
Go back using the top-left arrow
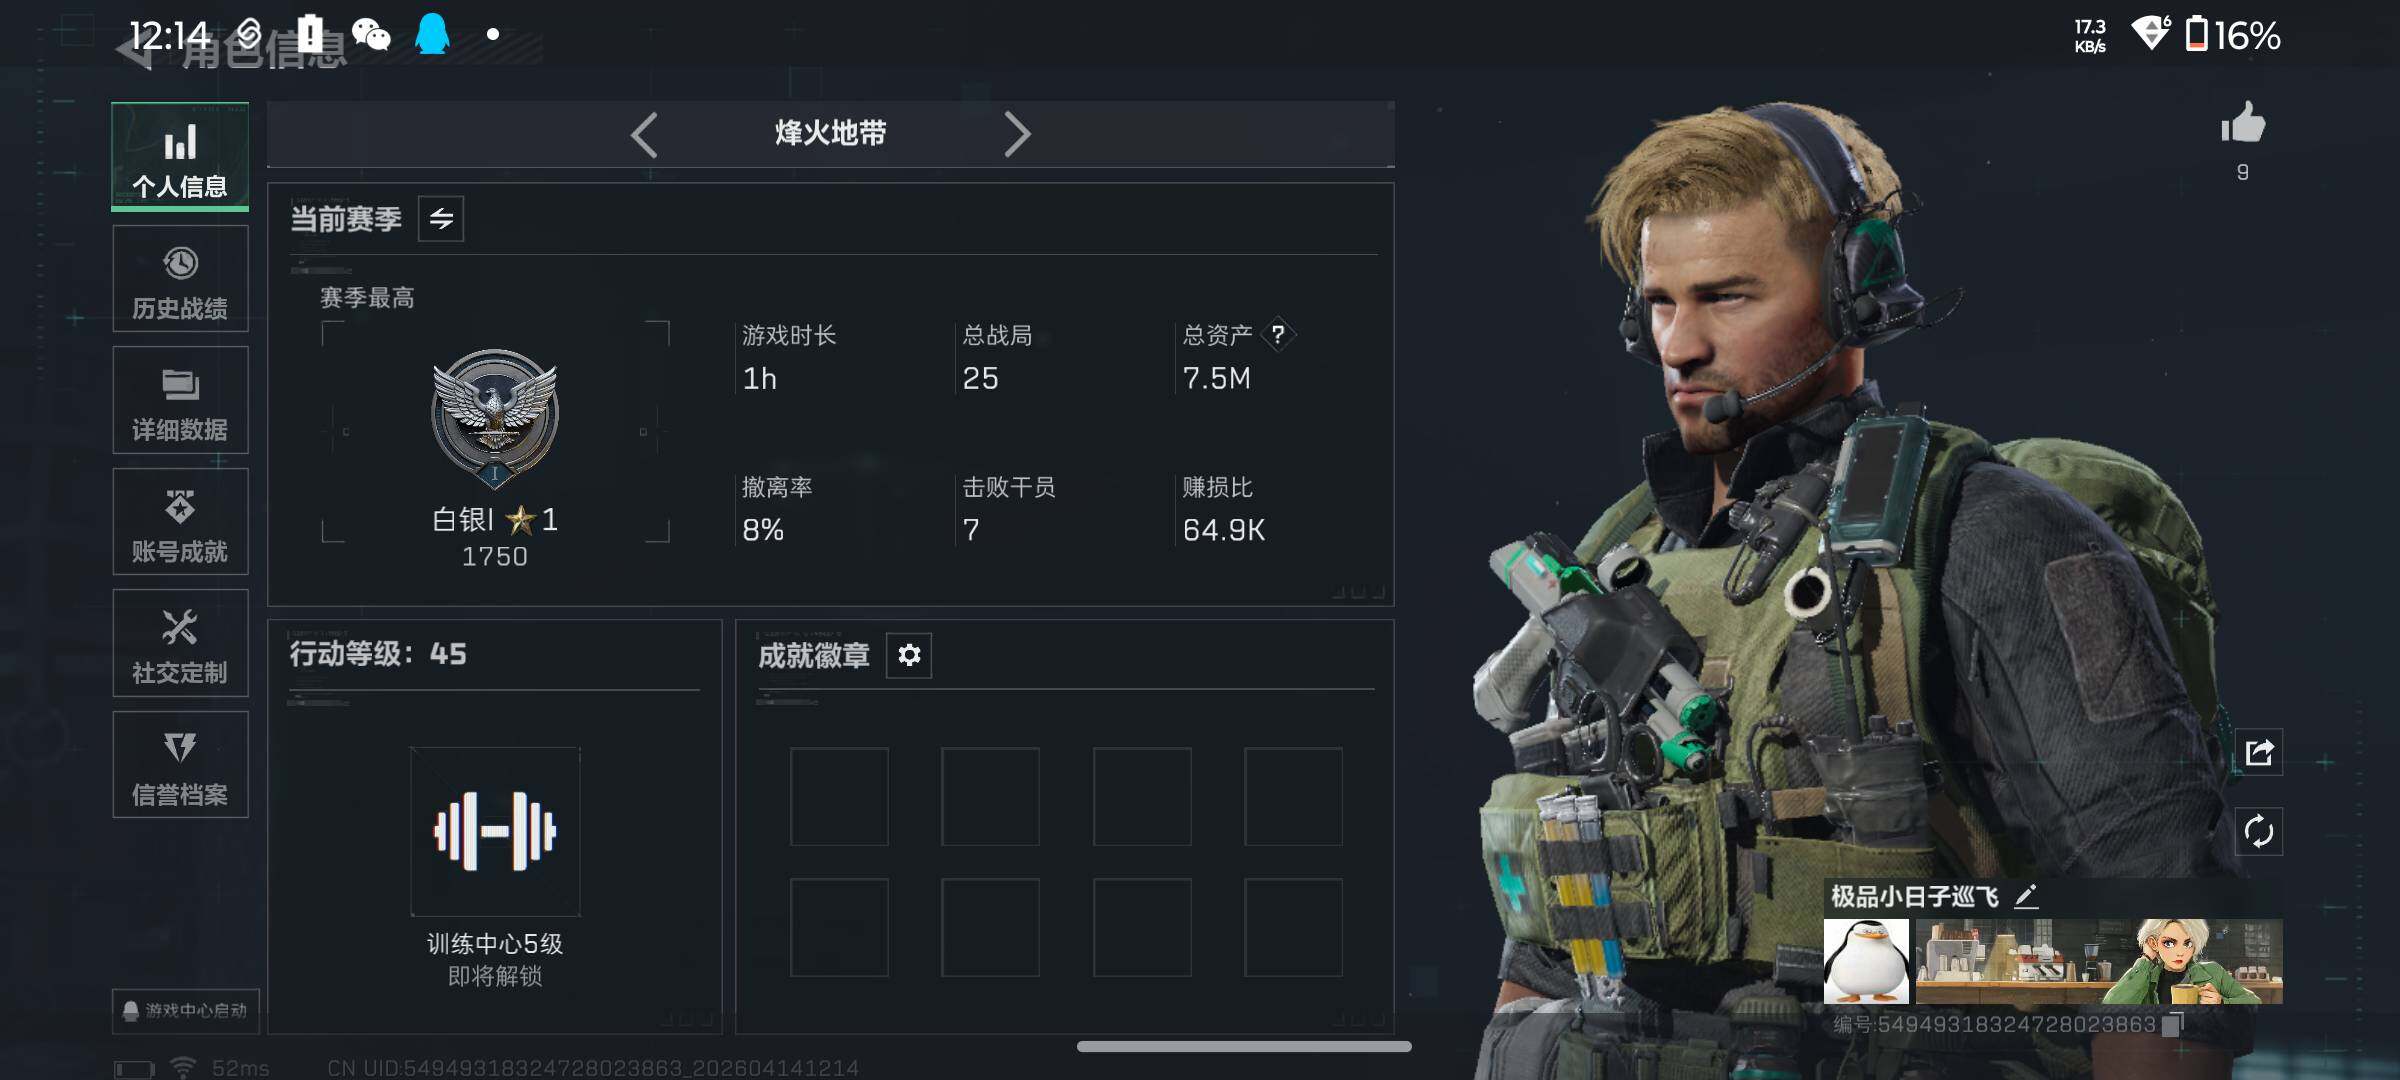coord(136,50)
